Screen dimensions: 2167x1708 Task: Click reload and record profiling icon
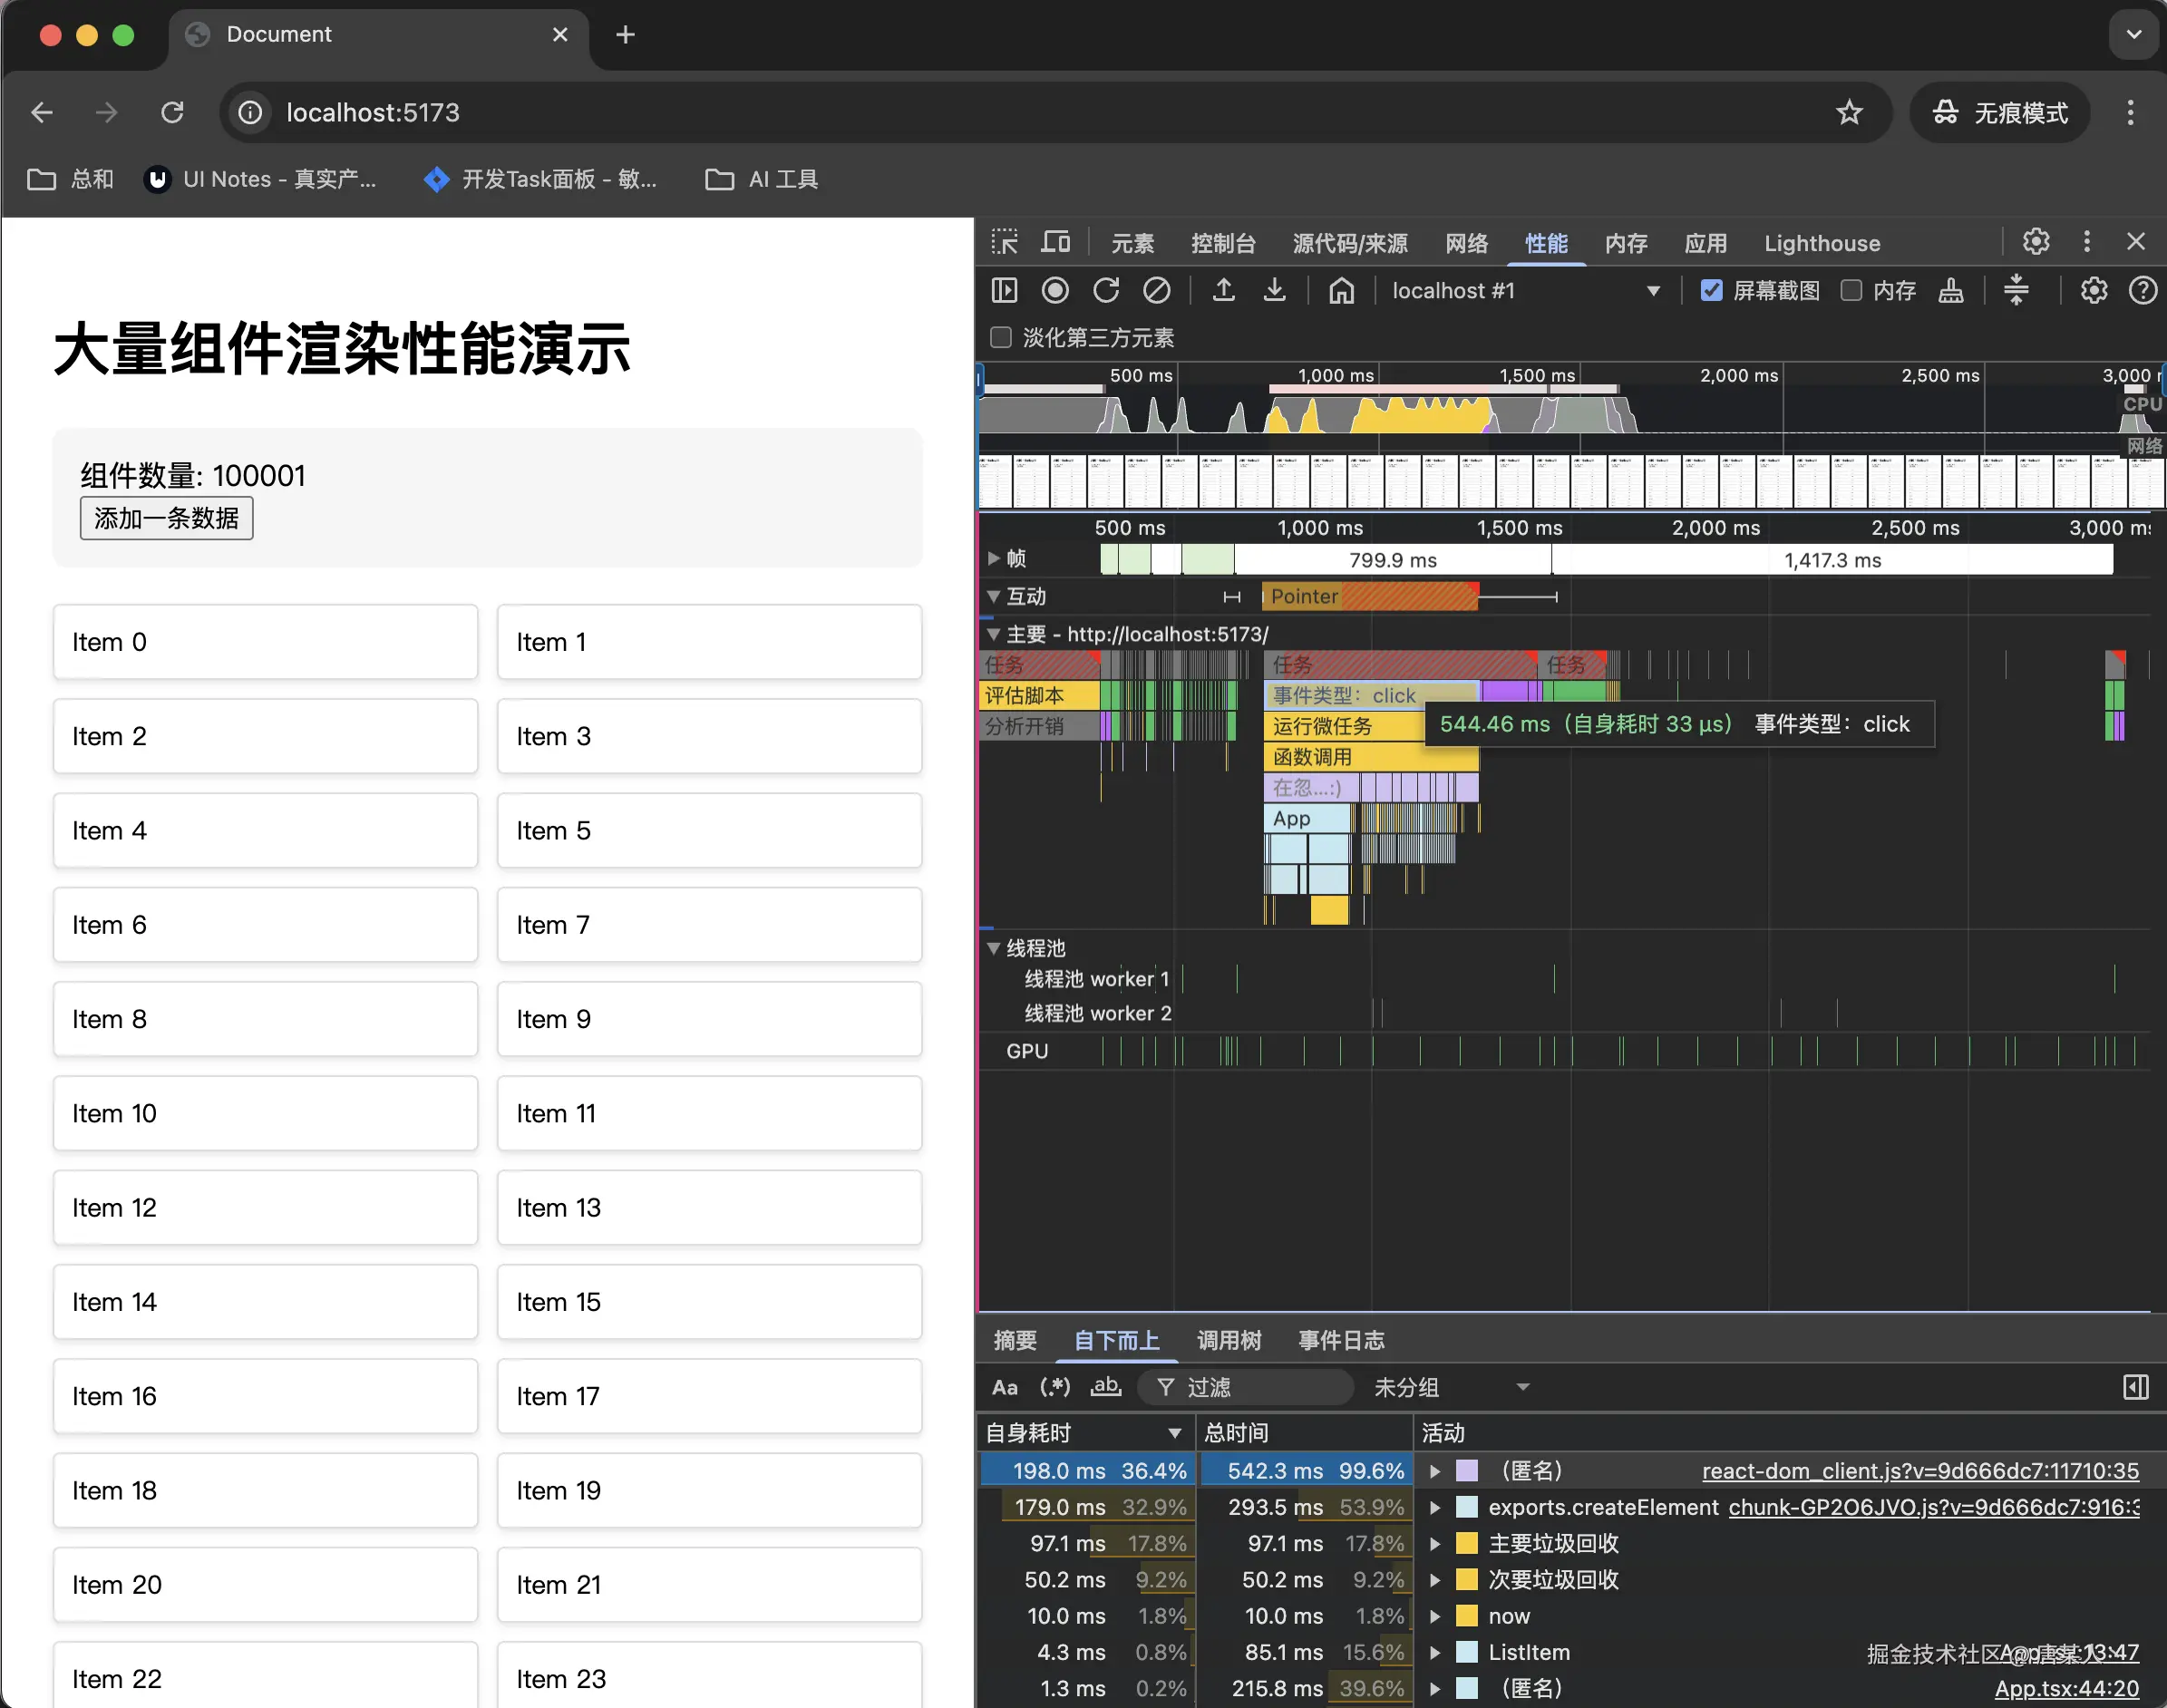tap(1105, 291)
